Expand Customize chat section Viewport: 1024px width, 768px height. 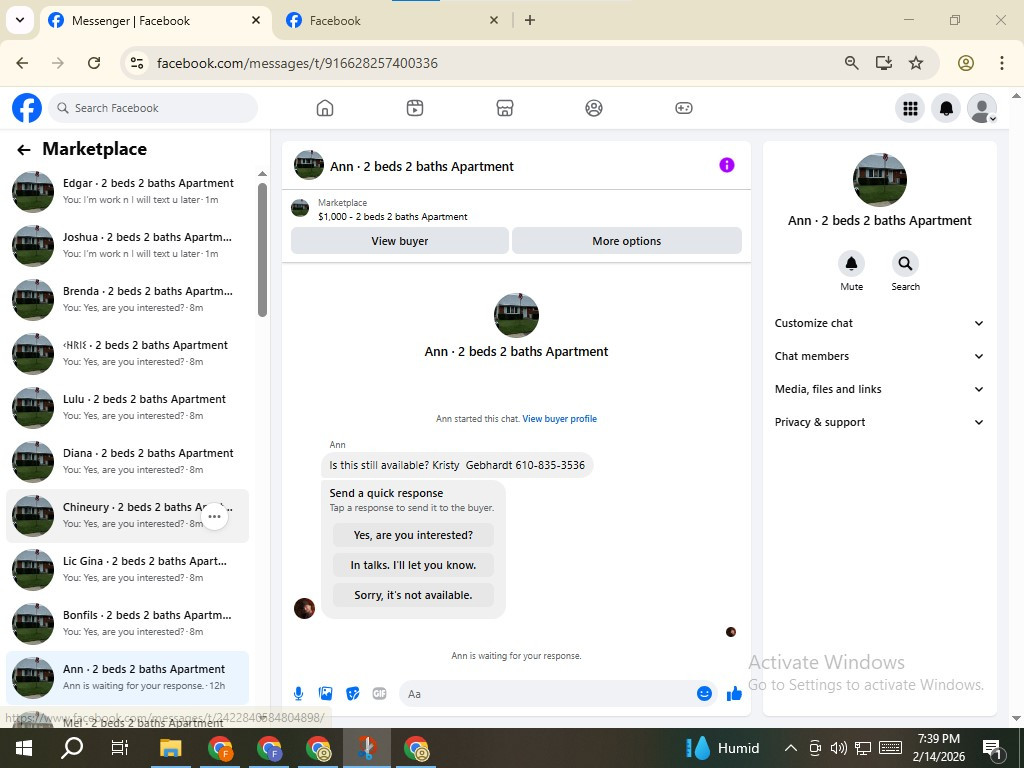[x=879, y=323]
